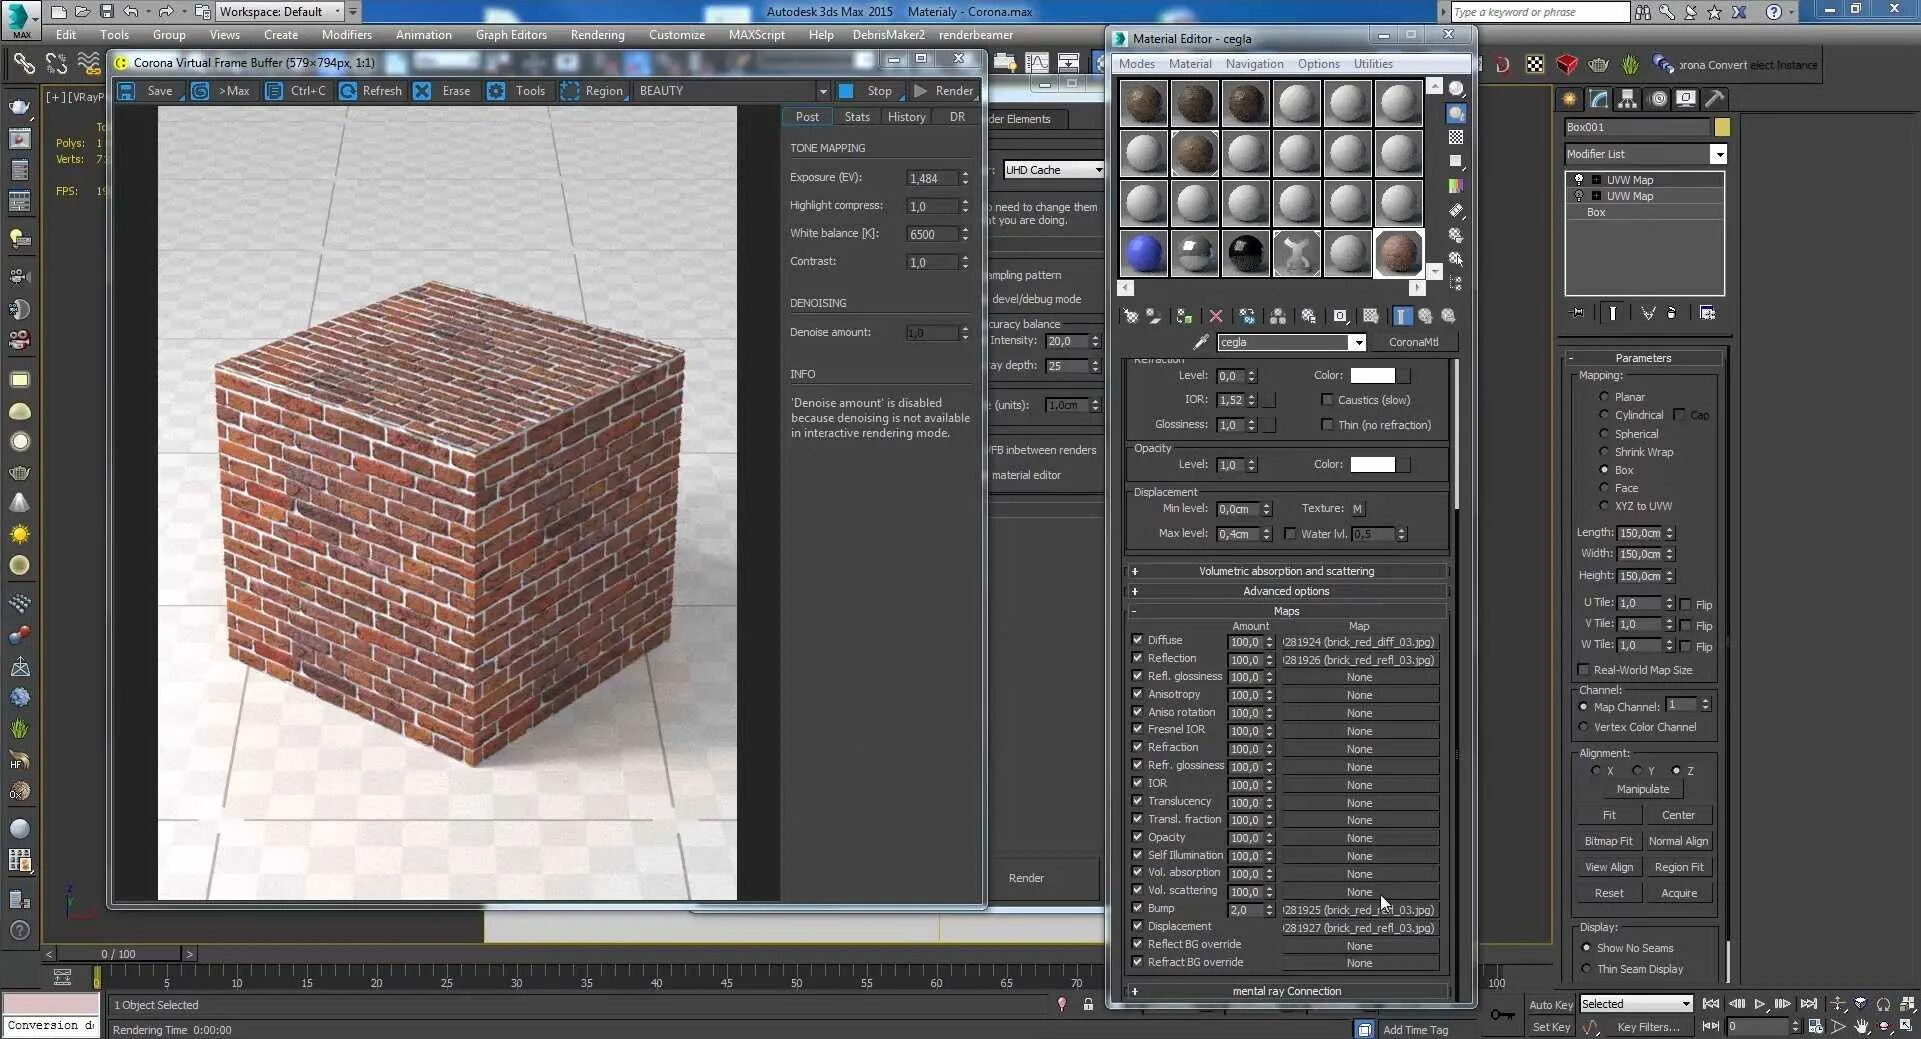Select the Planar mapping radio button
The height and width of the screenshot is (1039, 1921).
coord(1604,397)
